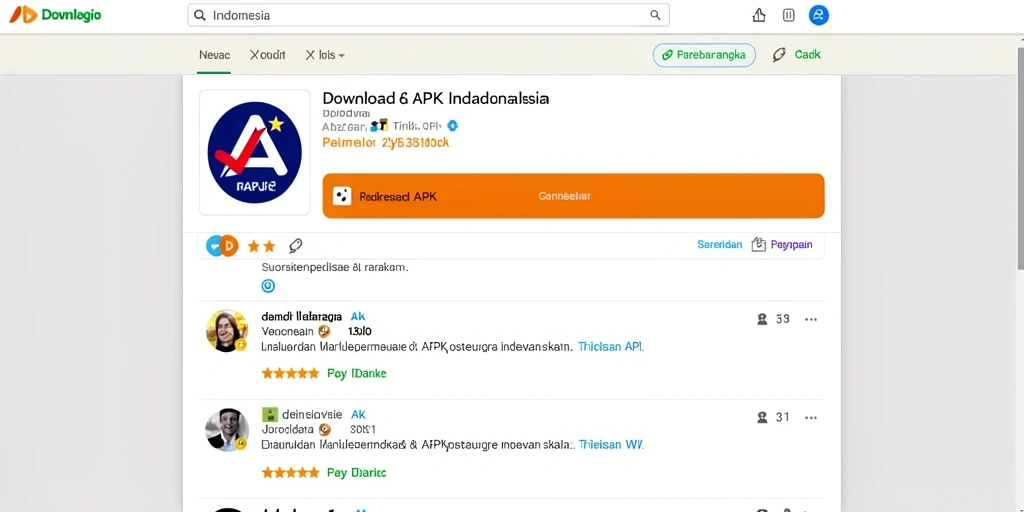The height and width of the screenshot is (512, 1024).
Task: Open the Thiesan API link in first review
Action: pyautogui.click(x=611, y=347)
